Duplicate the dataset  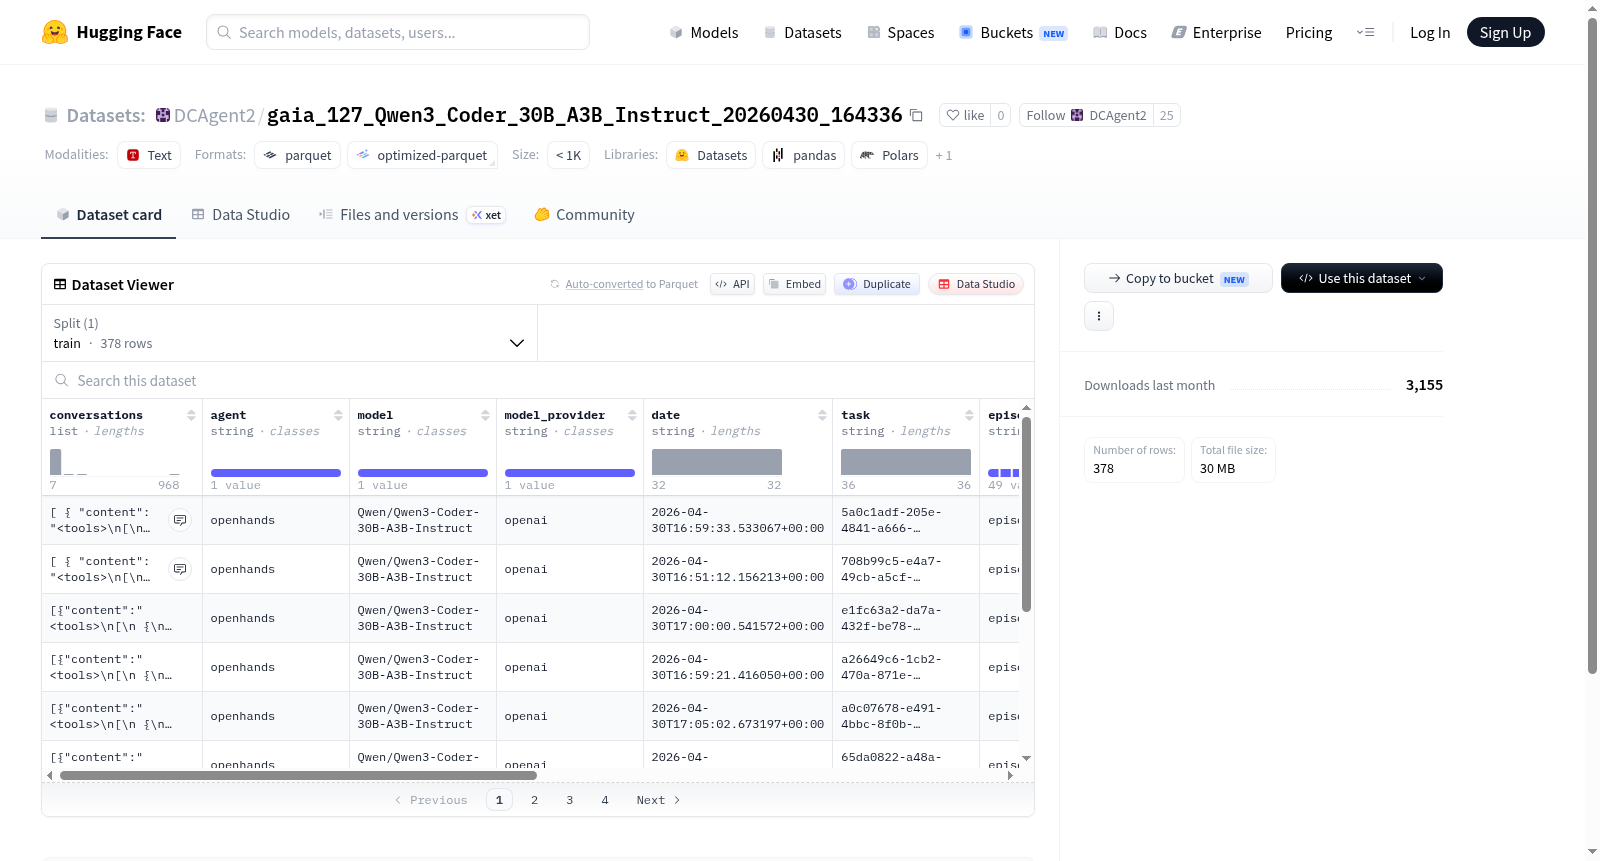click(x=876, y=284)
